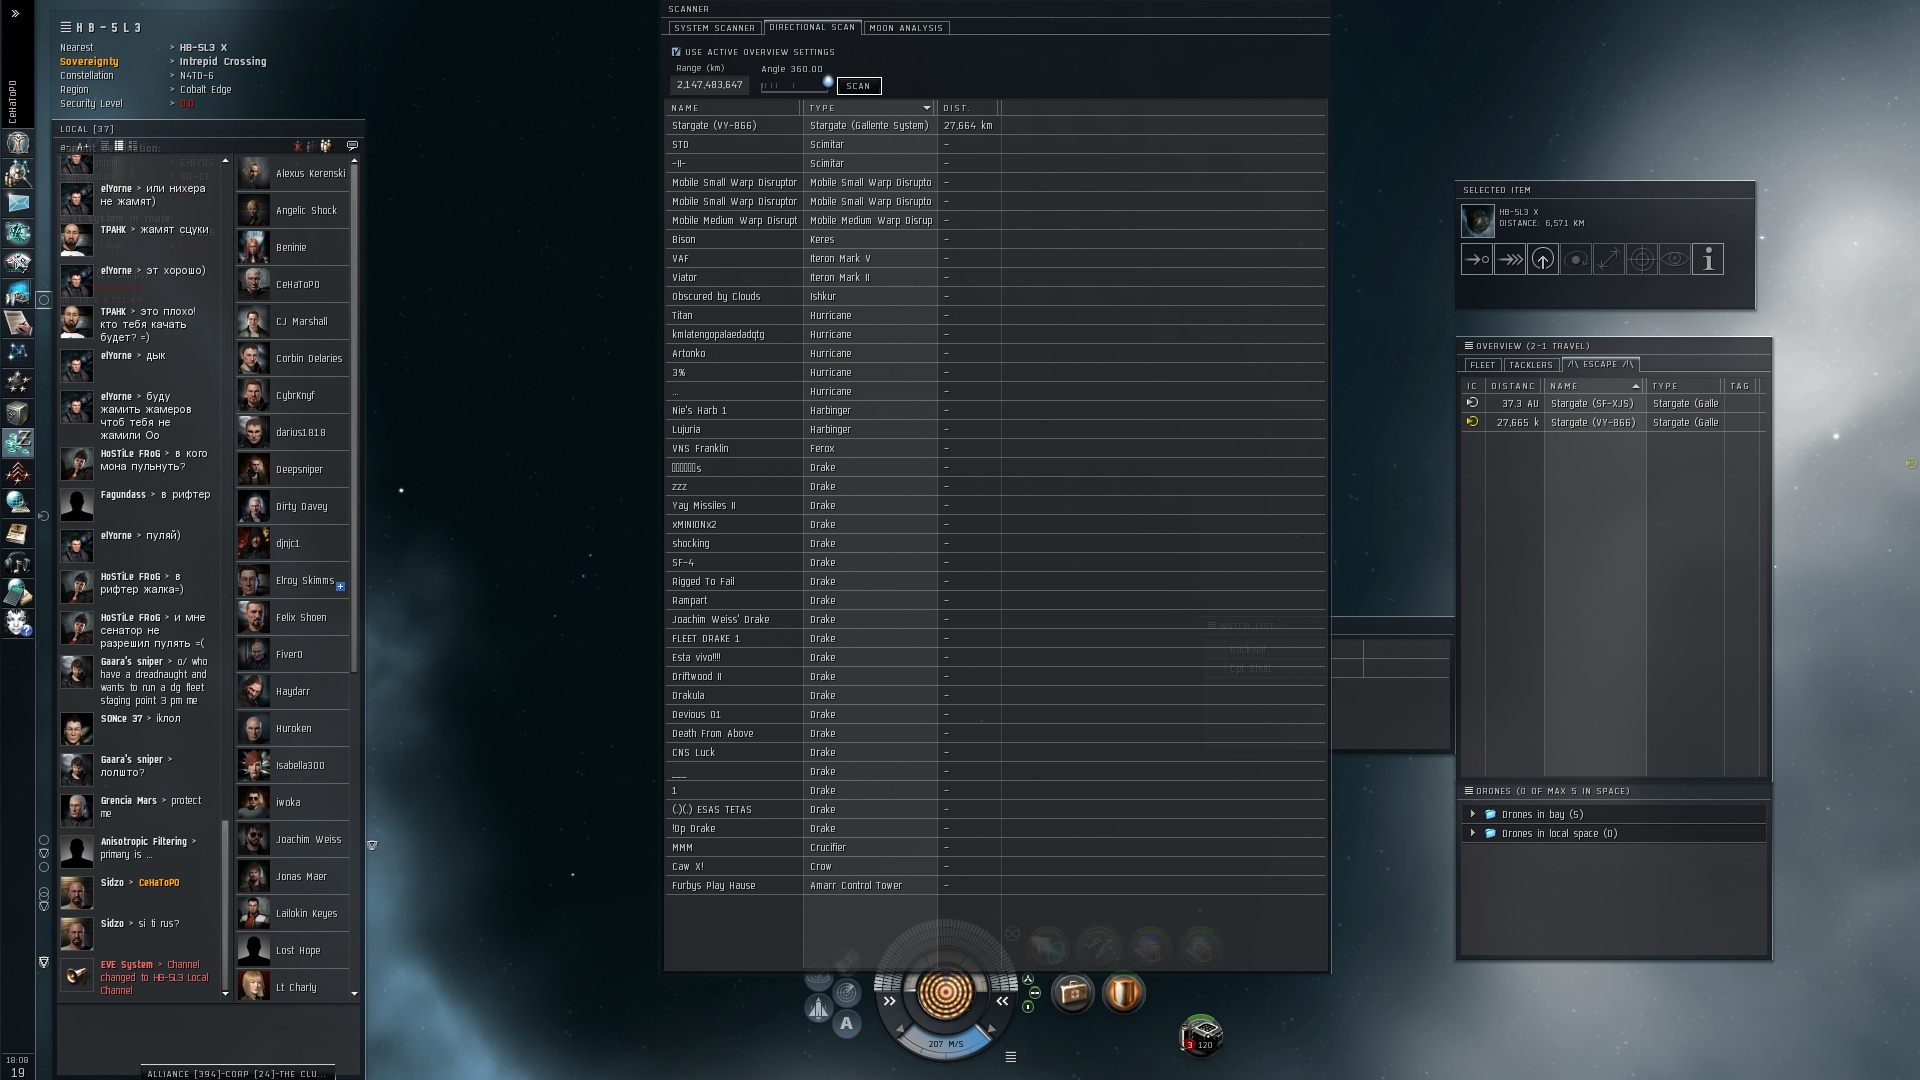Open the Moon Analysis tab
The width and height of the screenshot is (1920, 1080).
(x=905, y=28)
